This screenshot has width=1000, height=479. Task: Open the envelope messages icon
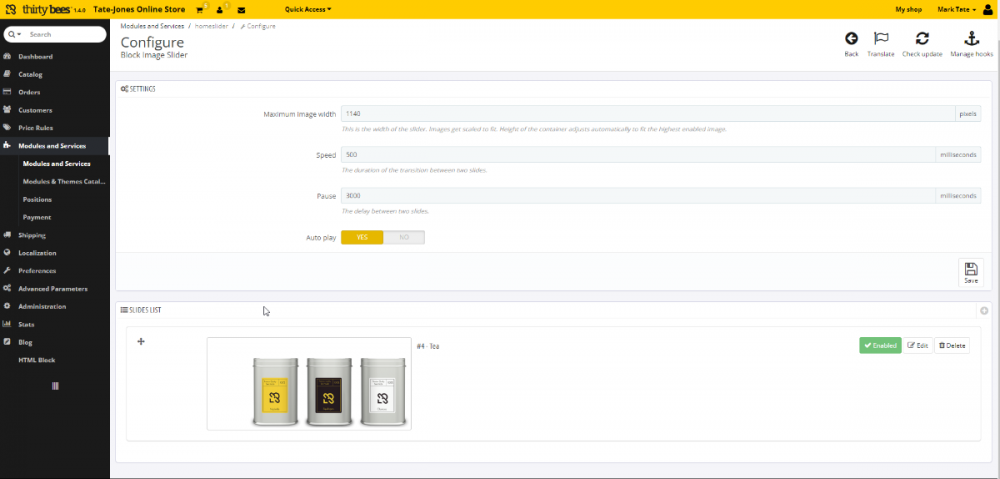[x=241, y=9]
